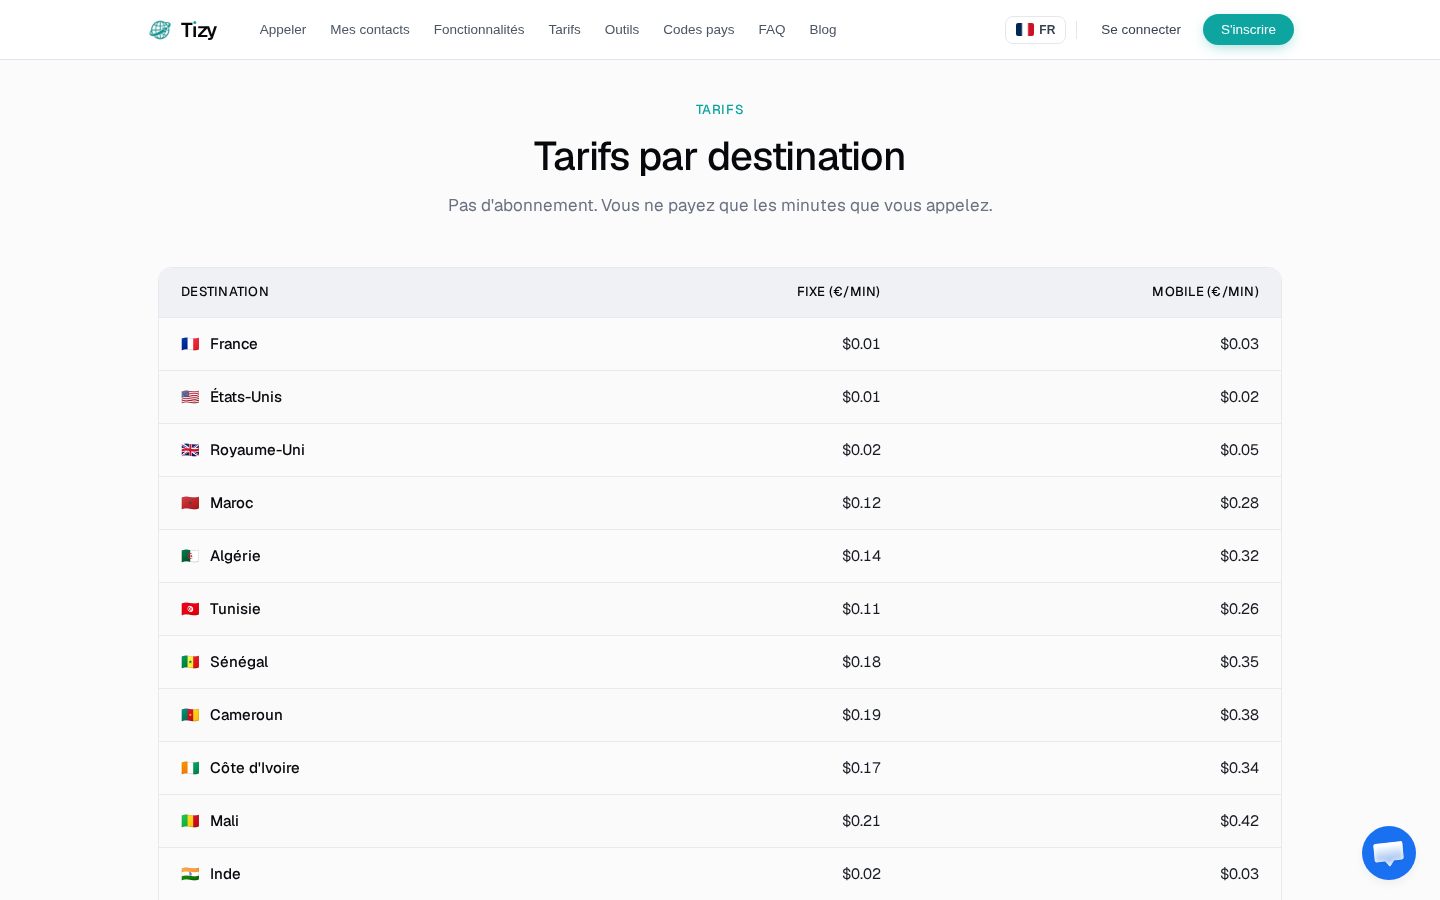Screen dimensions: 1440x900
Task: Click the Tarifs par destination heading
Action: pos(720,157)
